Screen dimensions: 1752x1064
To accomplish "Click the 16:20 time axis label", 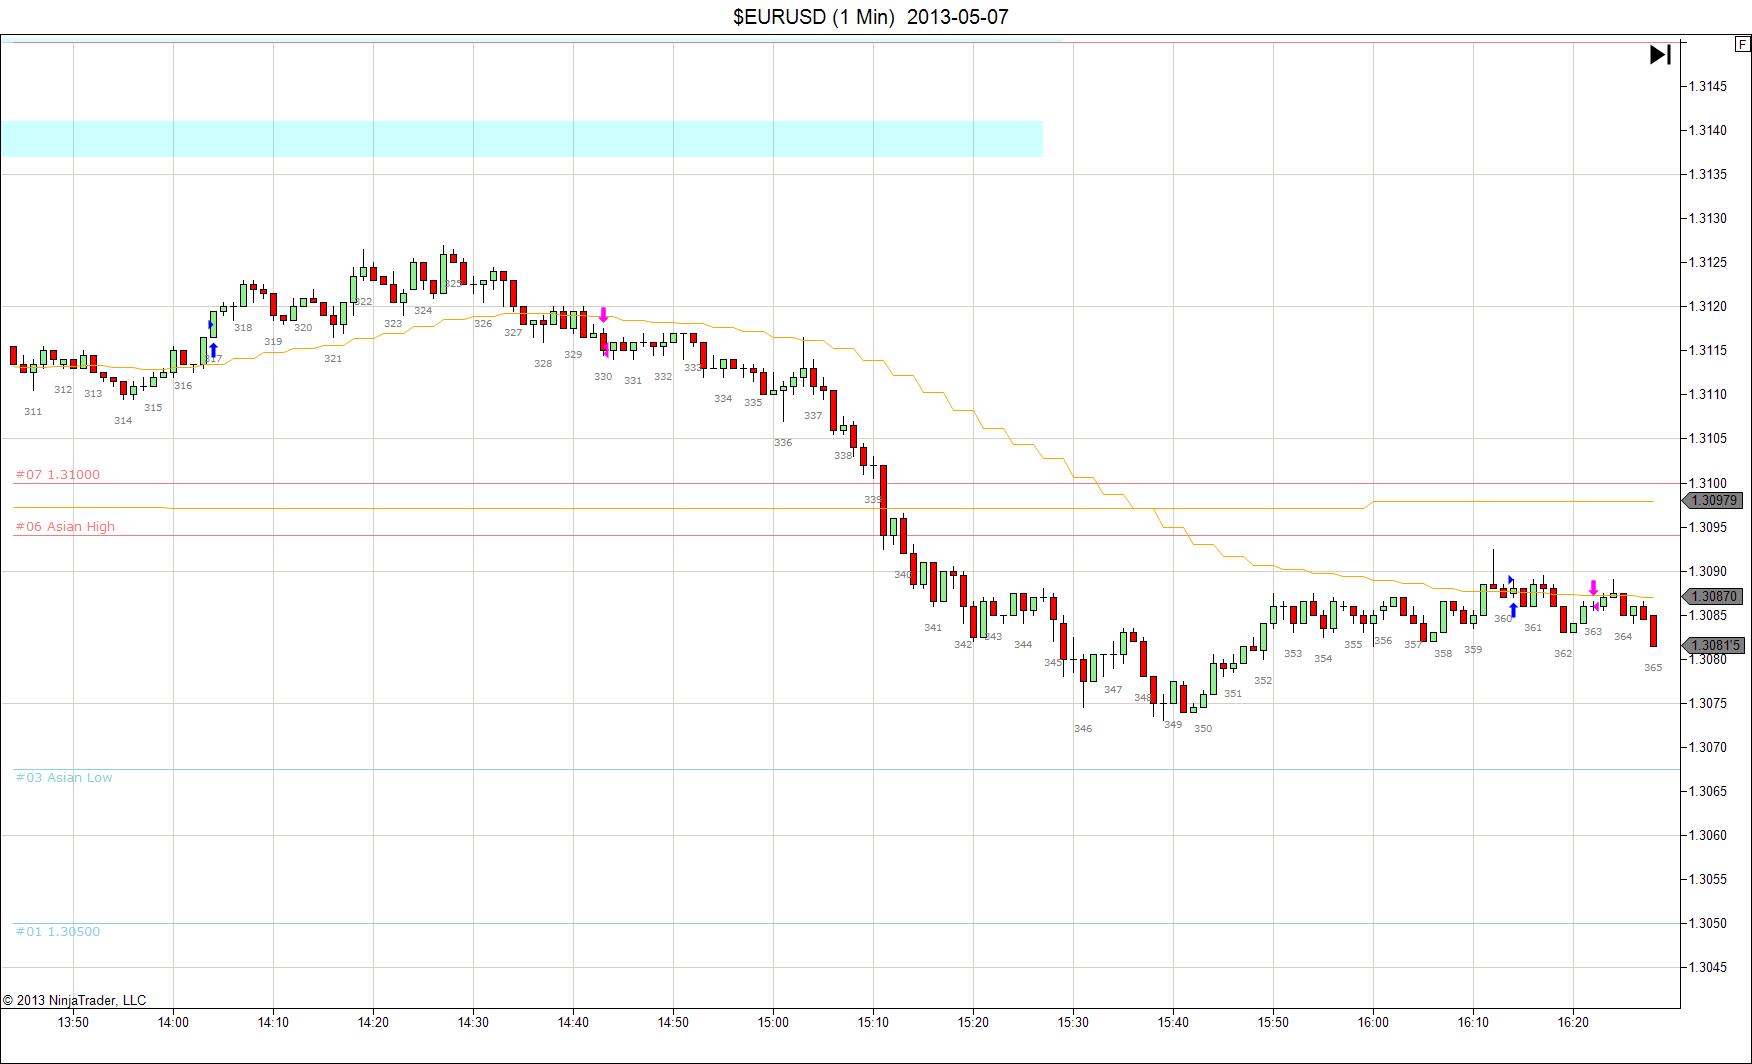I will click(x=1573, y=1022).
